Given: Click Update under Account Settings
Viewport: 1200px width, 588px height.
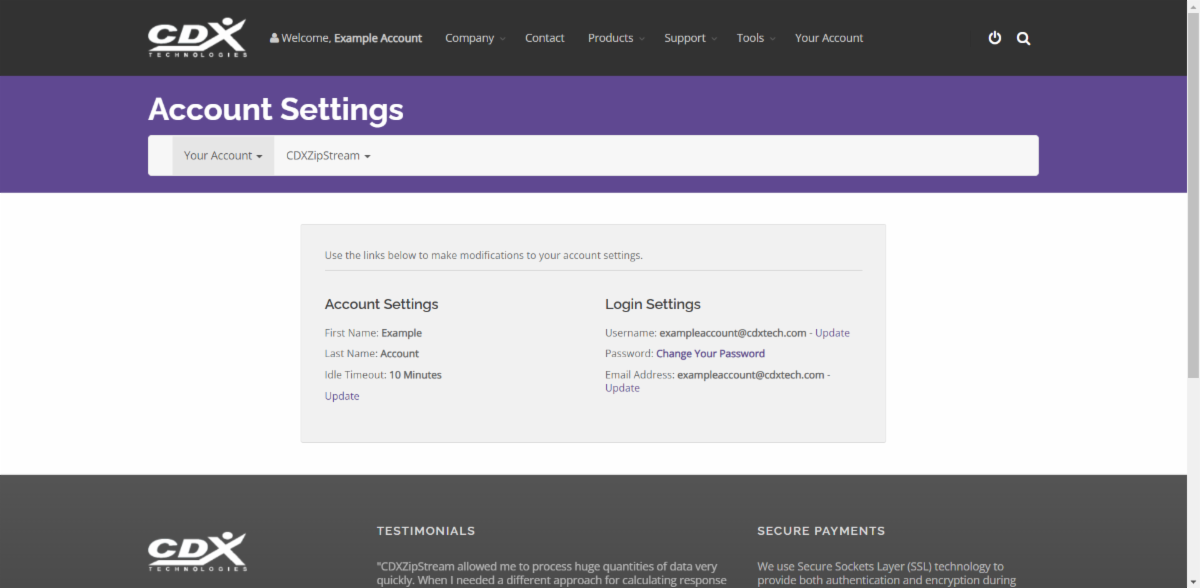Looking at the screenshot, I should pos(342,396).
